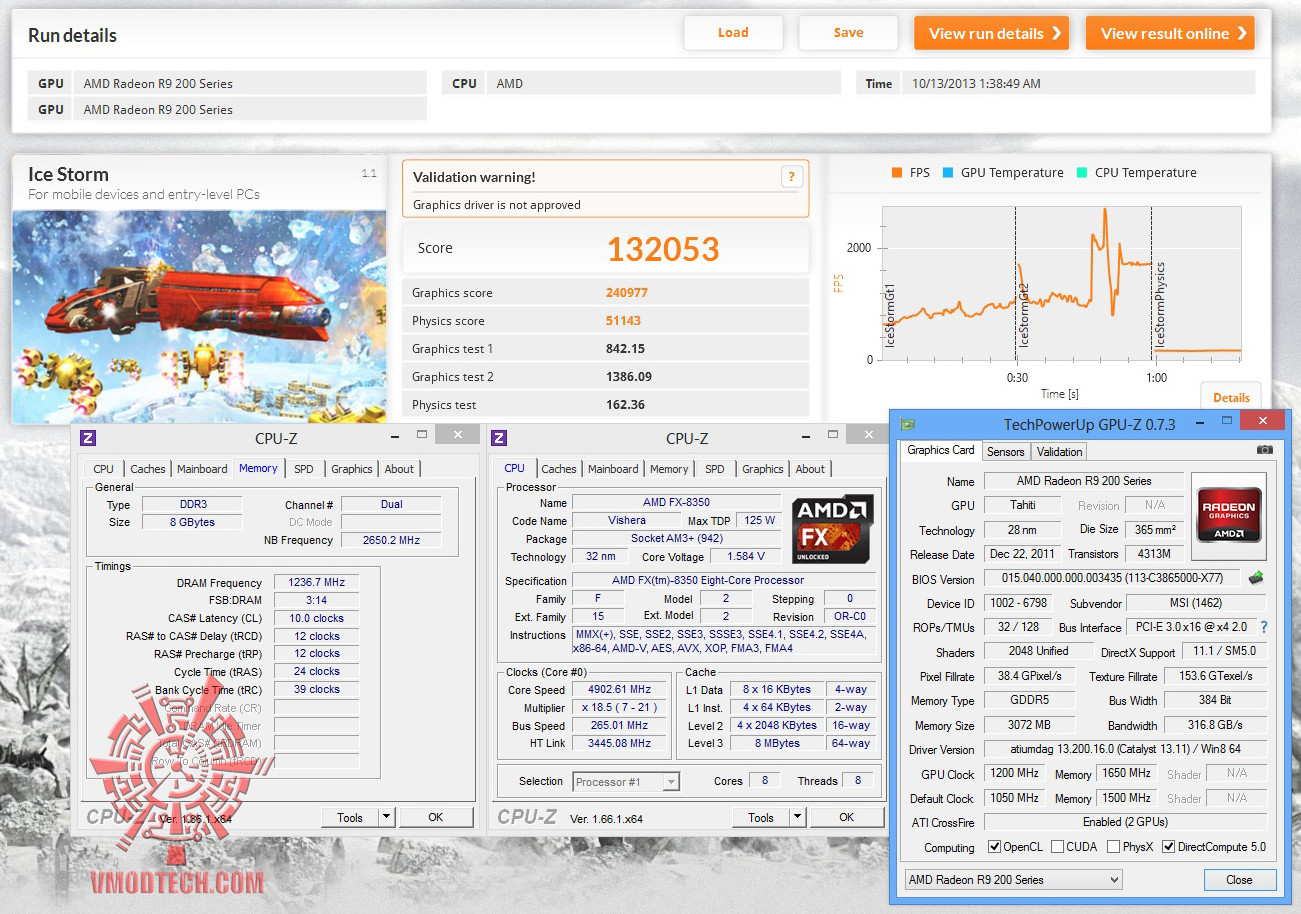
Task: Click the GPU field showing Tahiti
Action: click(1023, 506)
